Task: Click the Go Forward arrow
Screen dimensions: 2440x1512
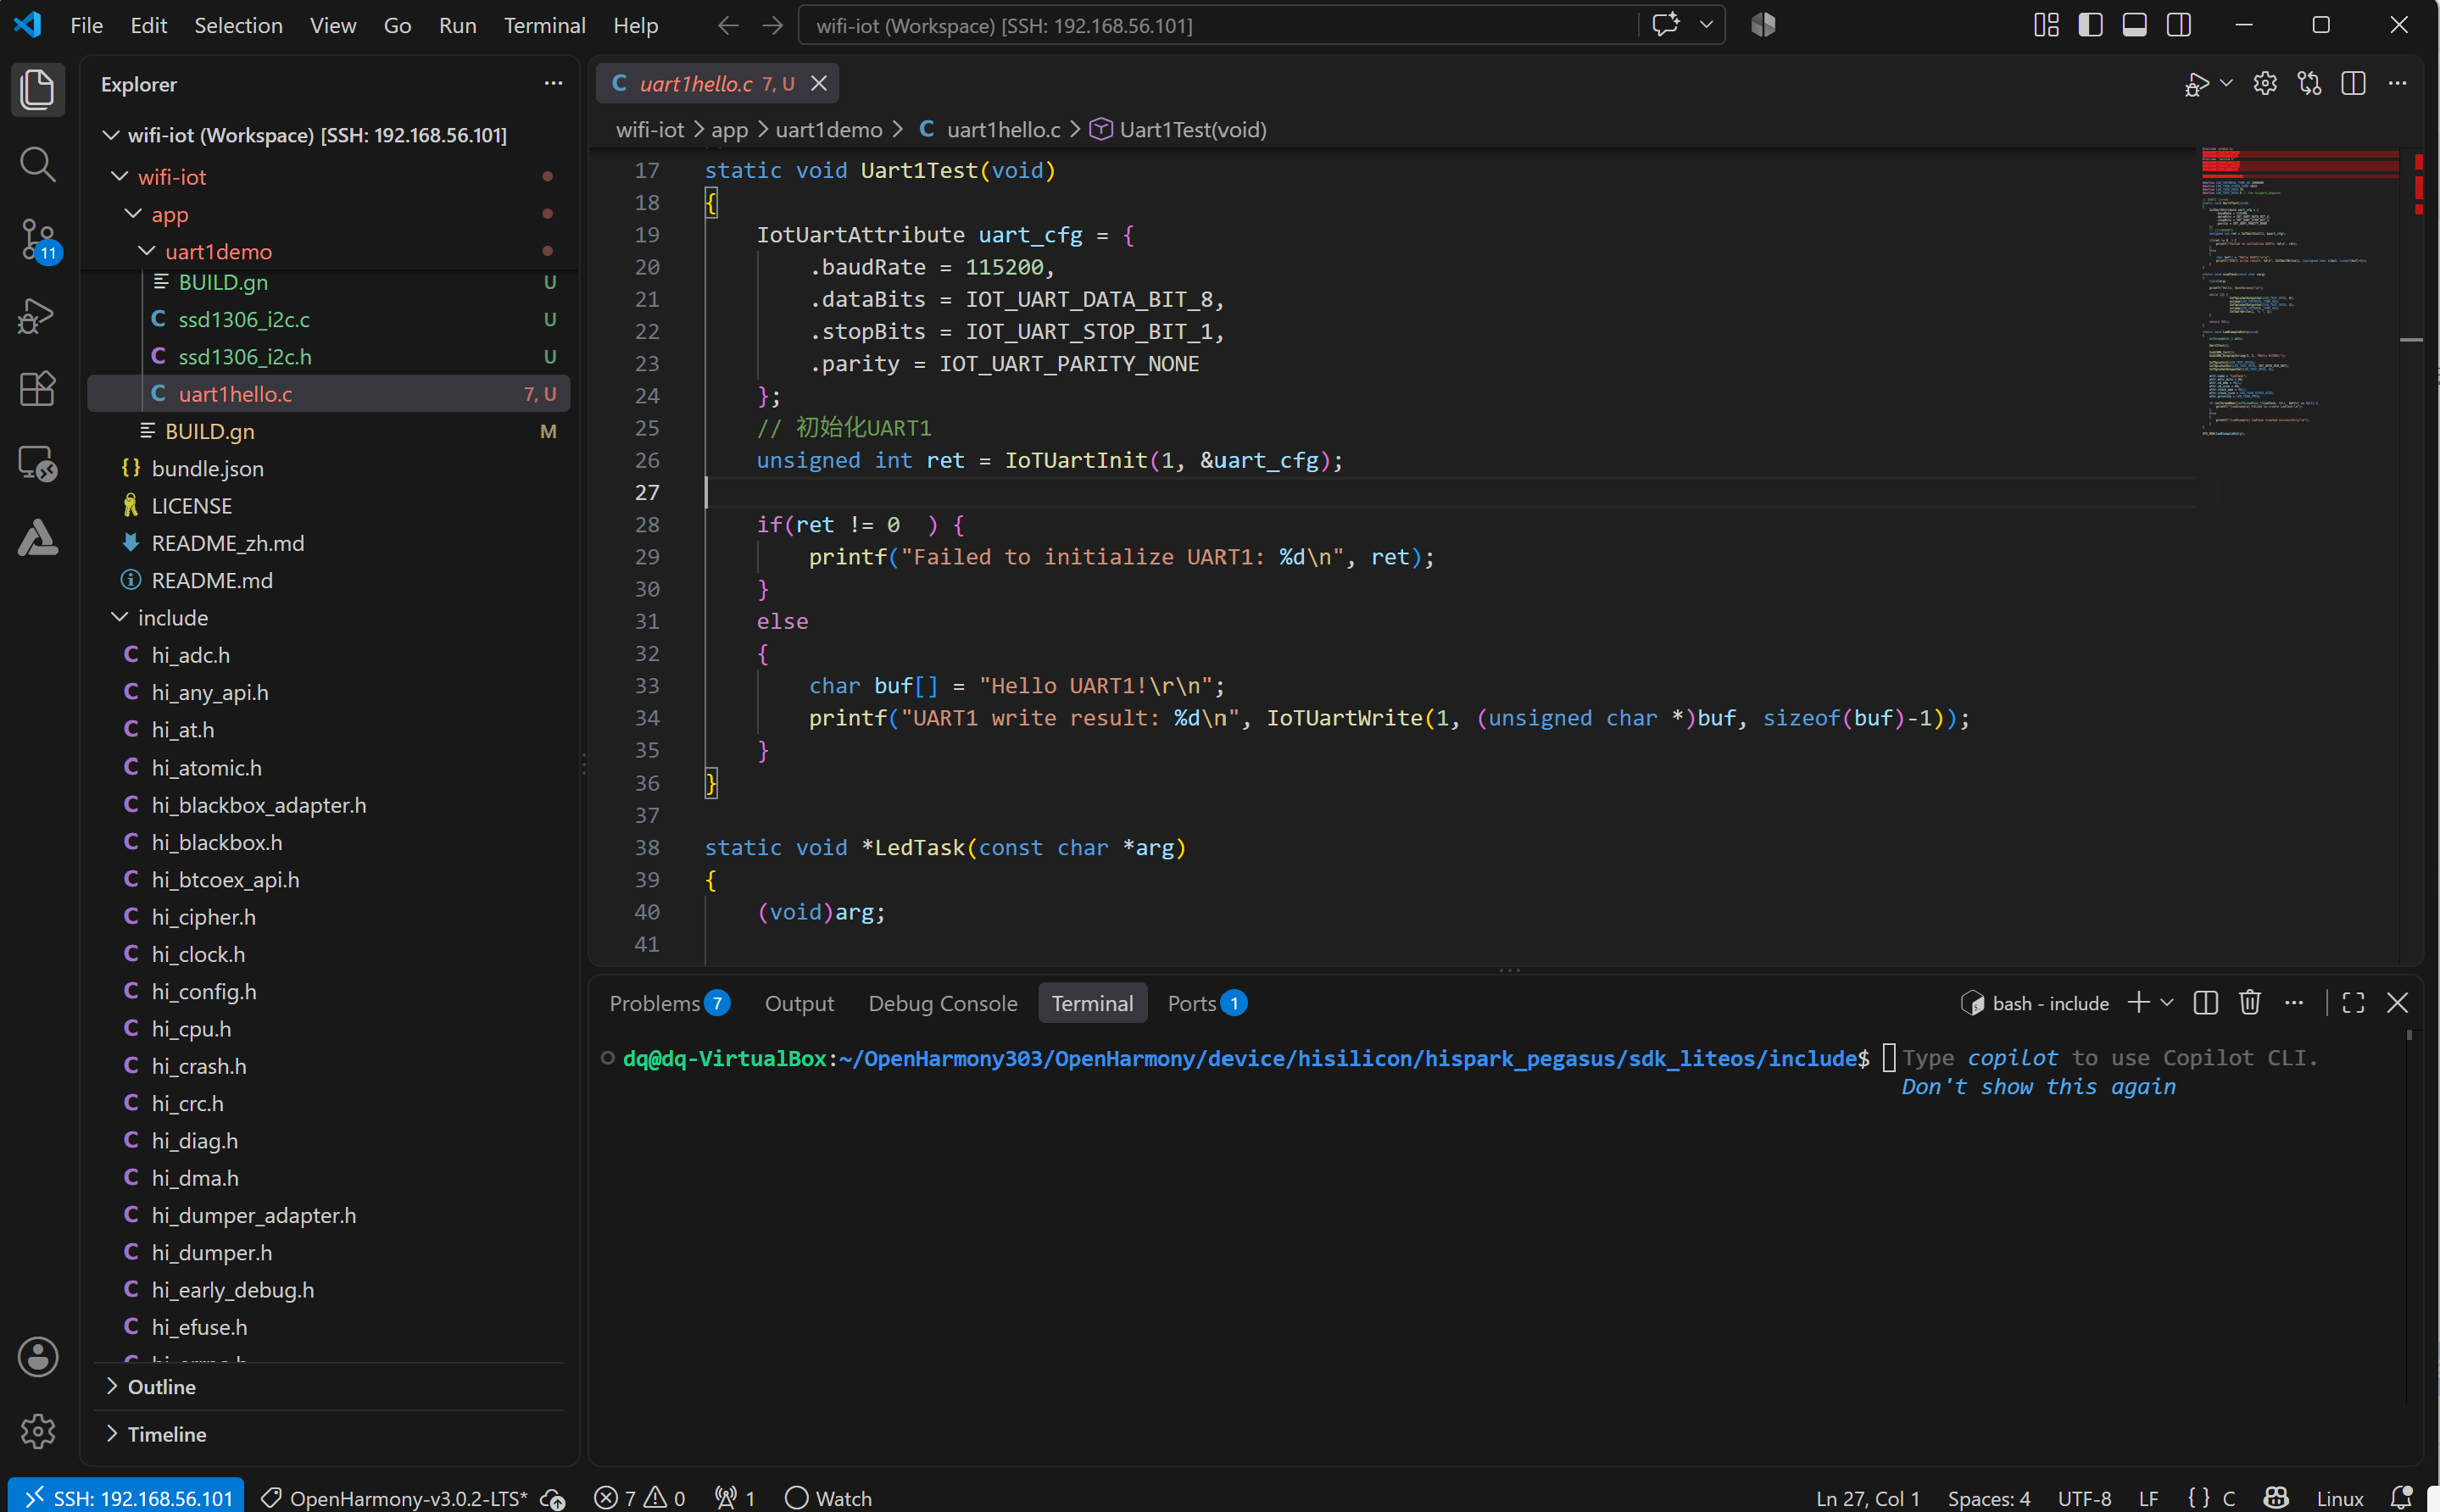Action: 772,25
